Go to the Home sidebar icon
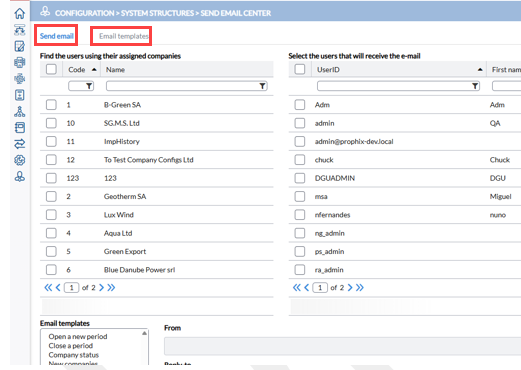Viewport: 521px width, 370px height. click(x=20, y=13)
